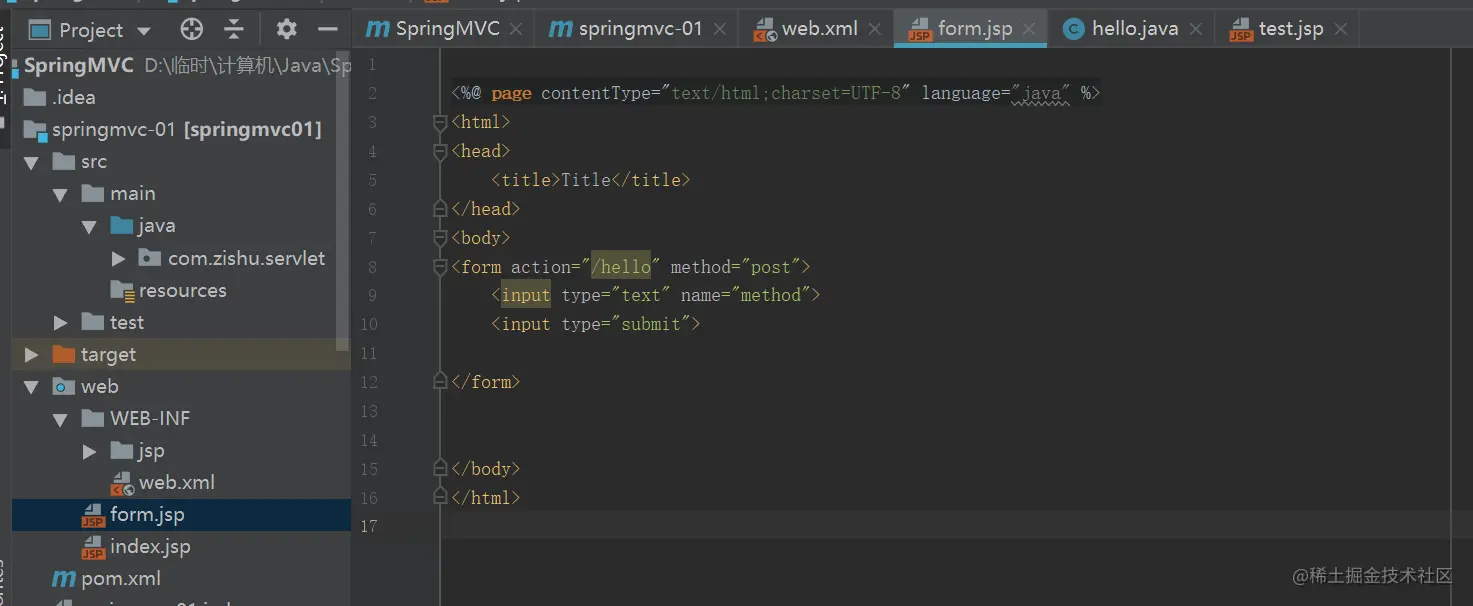This screenshot has height=606, width=1473.
Task: Click the target folder icon
Action: (x=63, y=354)
